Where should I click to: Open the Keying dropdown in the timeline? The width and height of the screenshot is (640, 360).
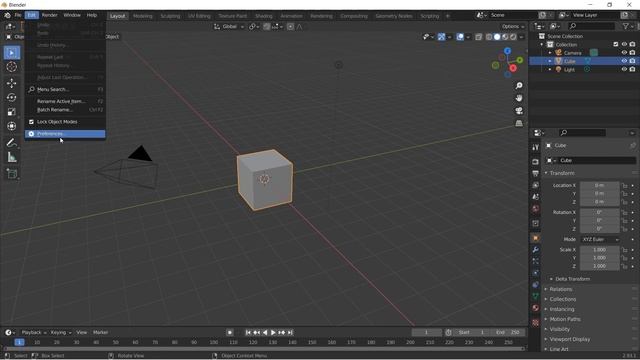pyautogui.click(x=61, y=333)
